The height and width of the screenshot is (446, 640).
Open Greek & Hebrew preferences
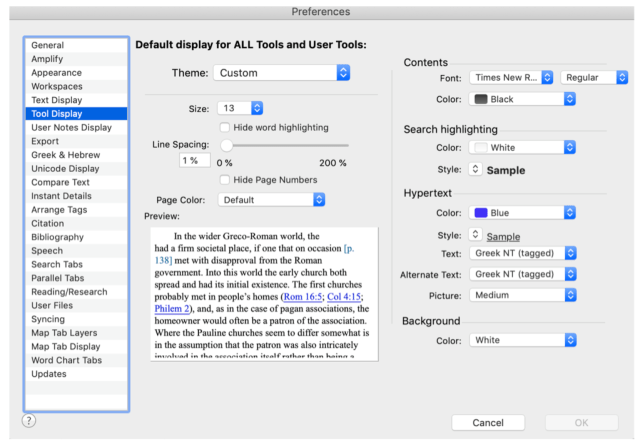tap(65, 155)
